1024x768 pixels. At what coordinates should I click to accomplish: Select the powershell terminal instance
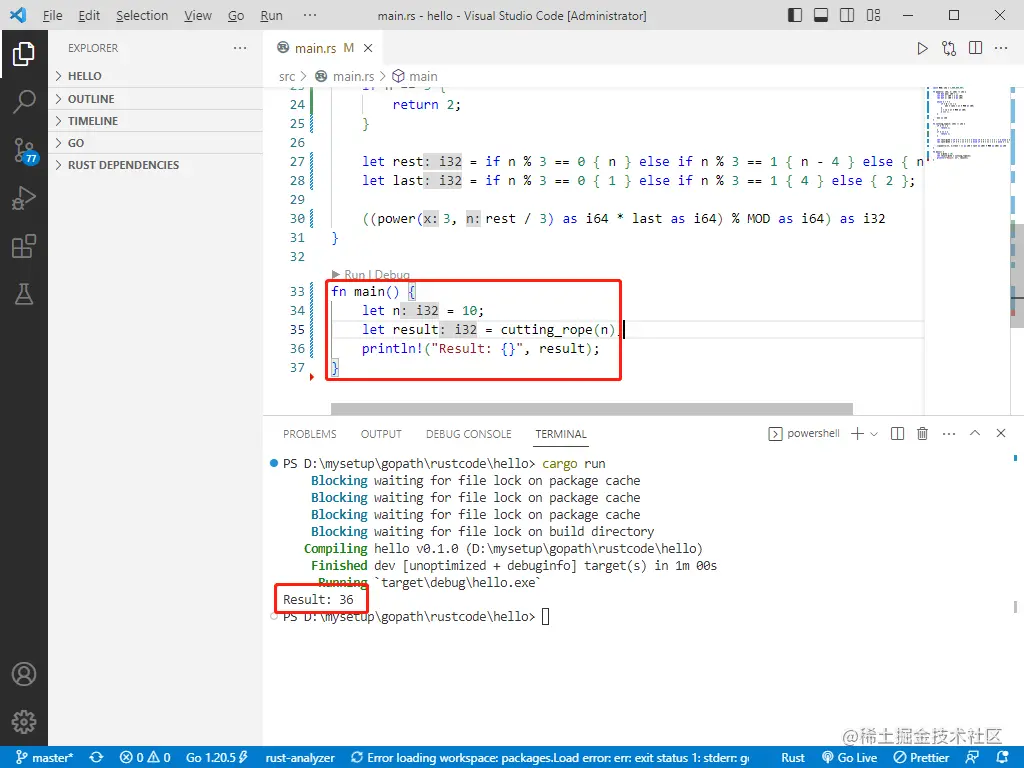click(804, 434)
